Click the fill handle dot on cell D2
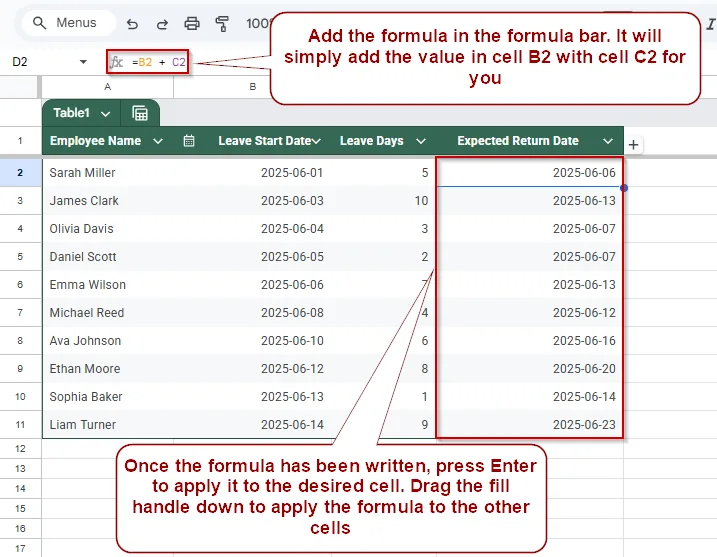 [624, 188]
